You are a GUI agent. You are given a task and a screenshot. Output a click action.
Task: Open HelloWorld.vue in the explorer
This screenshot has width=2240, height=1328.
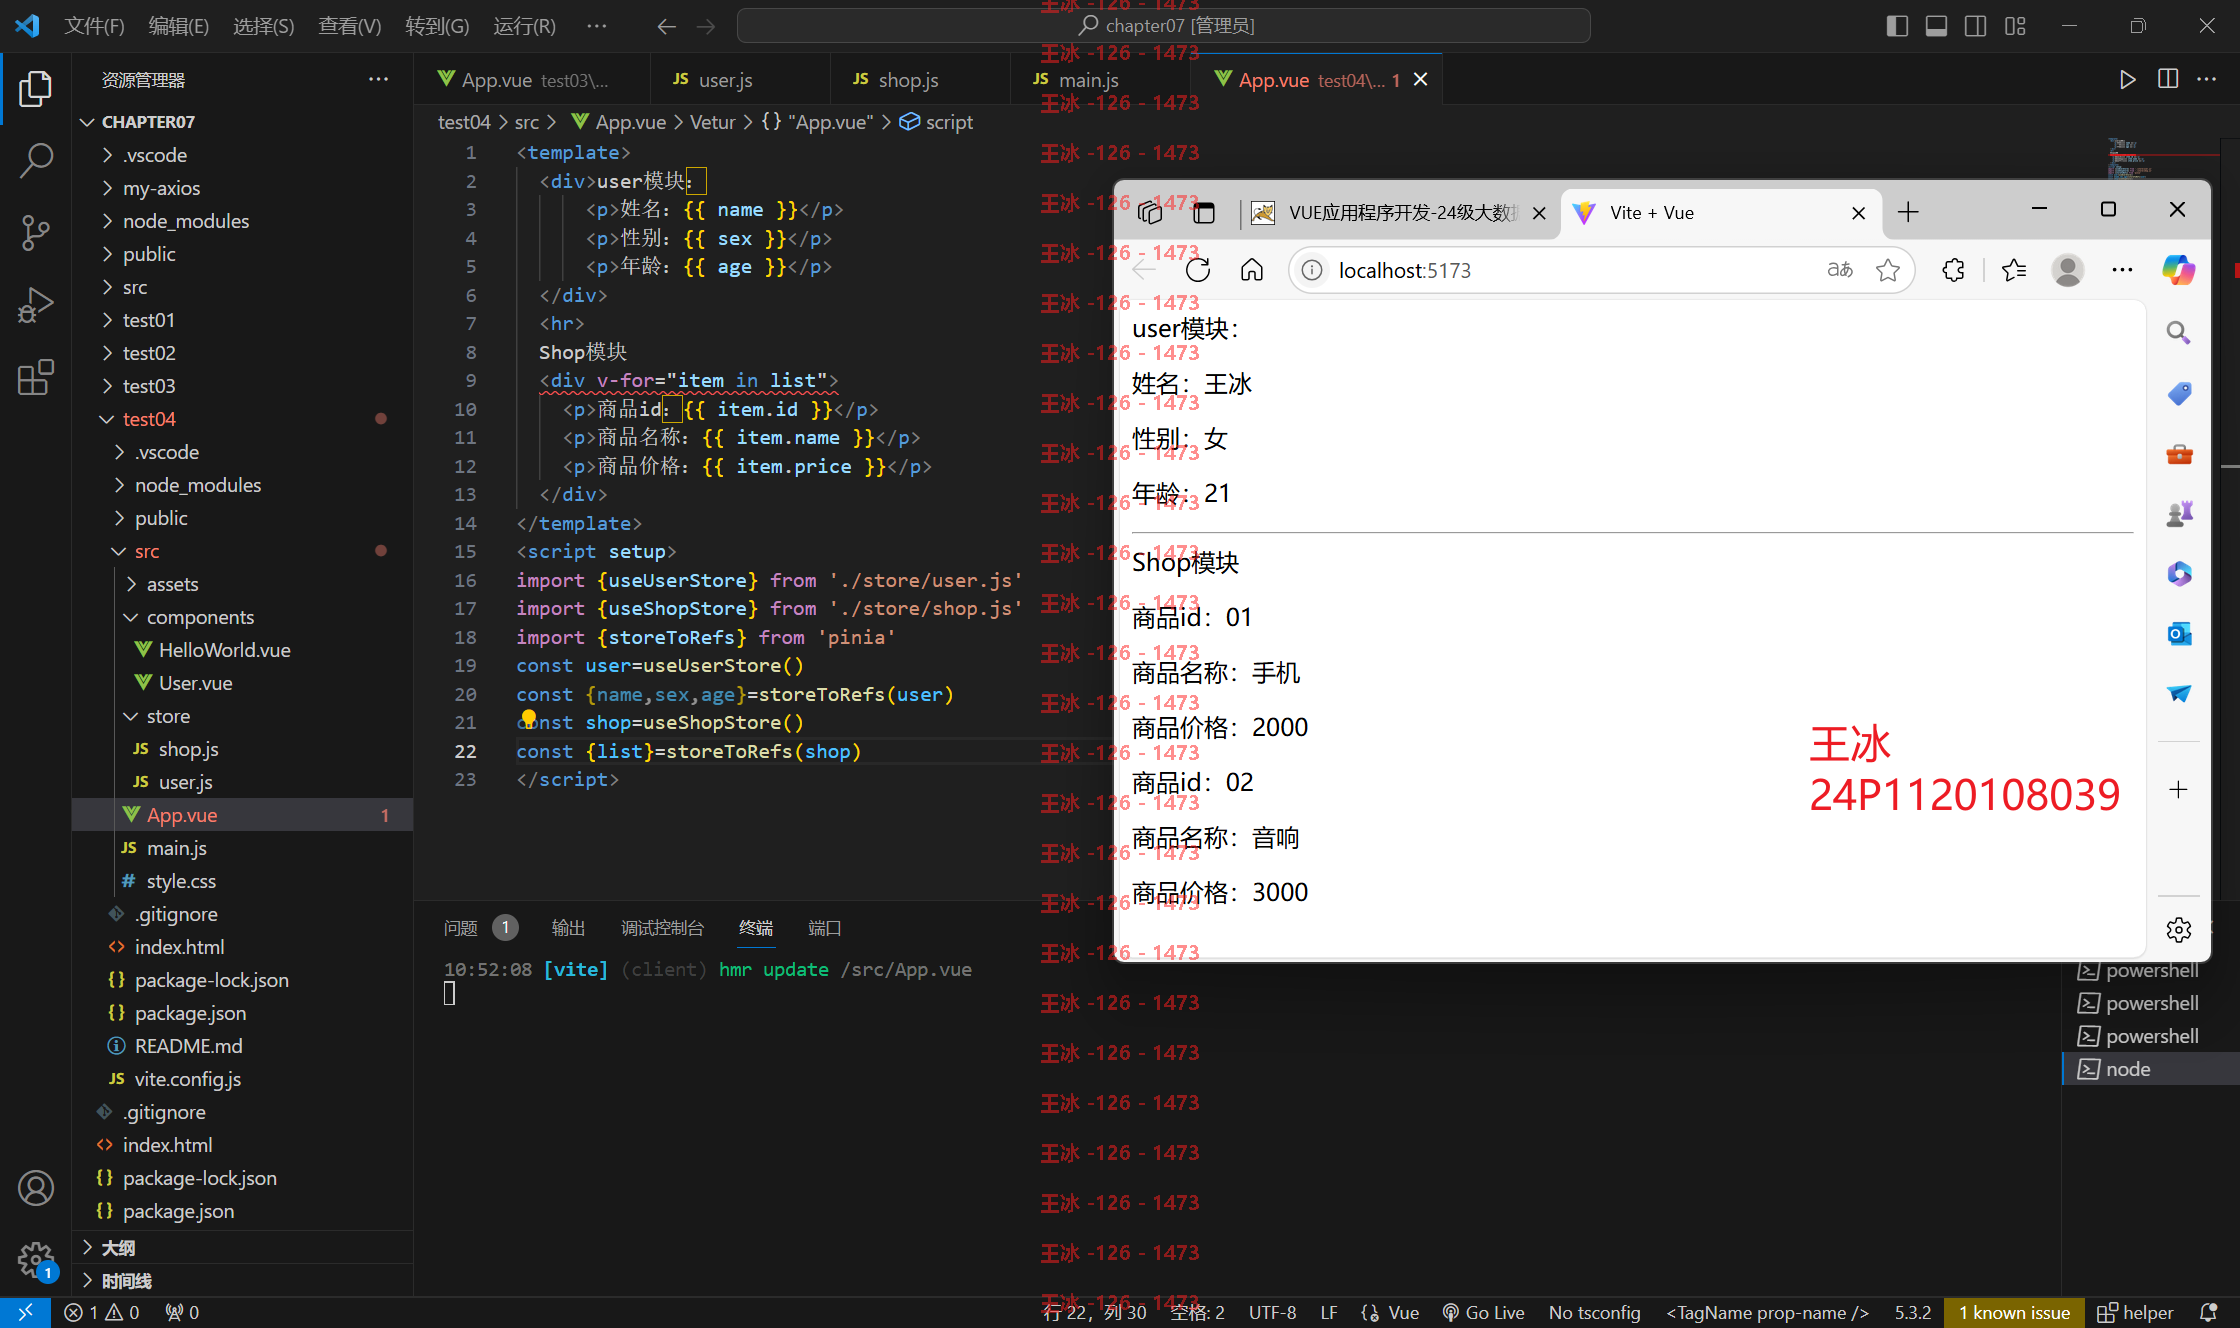click(x=242, y=650)
